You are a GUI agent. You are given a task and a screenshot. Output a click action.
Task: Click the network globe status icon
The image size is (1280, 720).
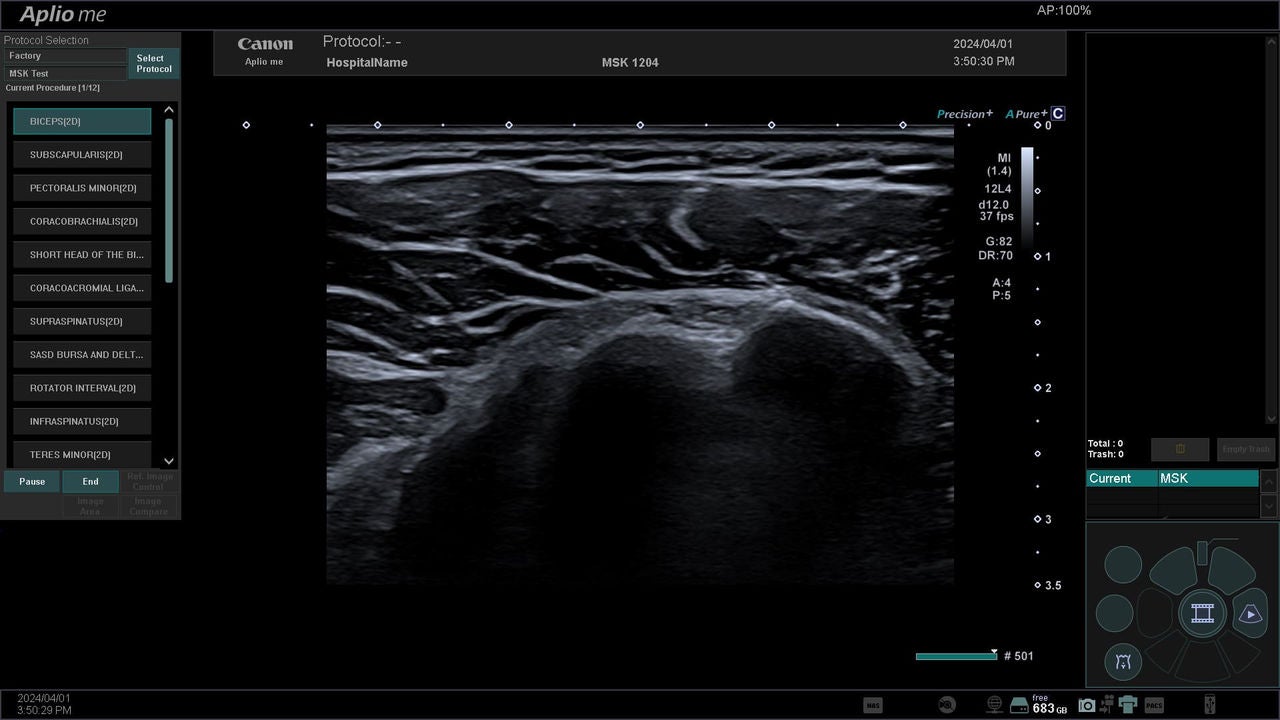tap(994, 705)
